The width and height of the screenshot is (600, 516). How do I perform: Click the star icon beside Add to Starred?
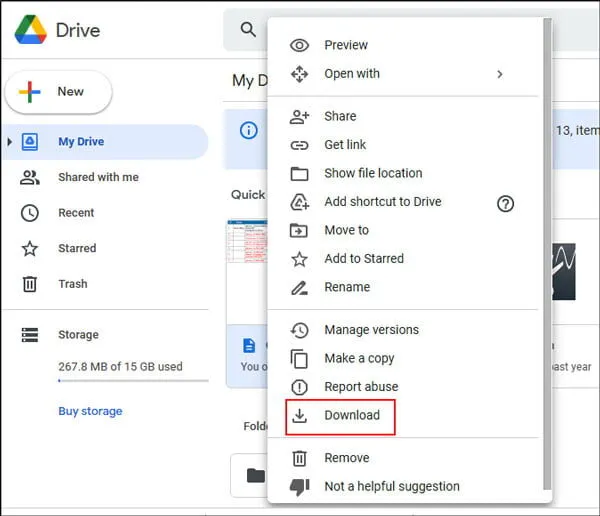299,259
